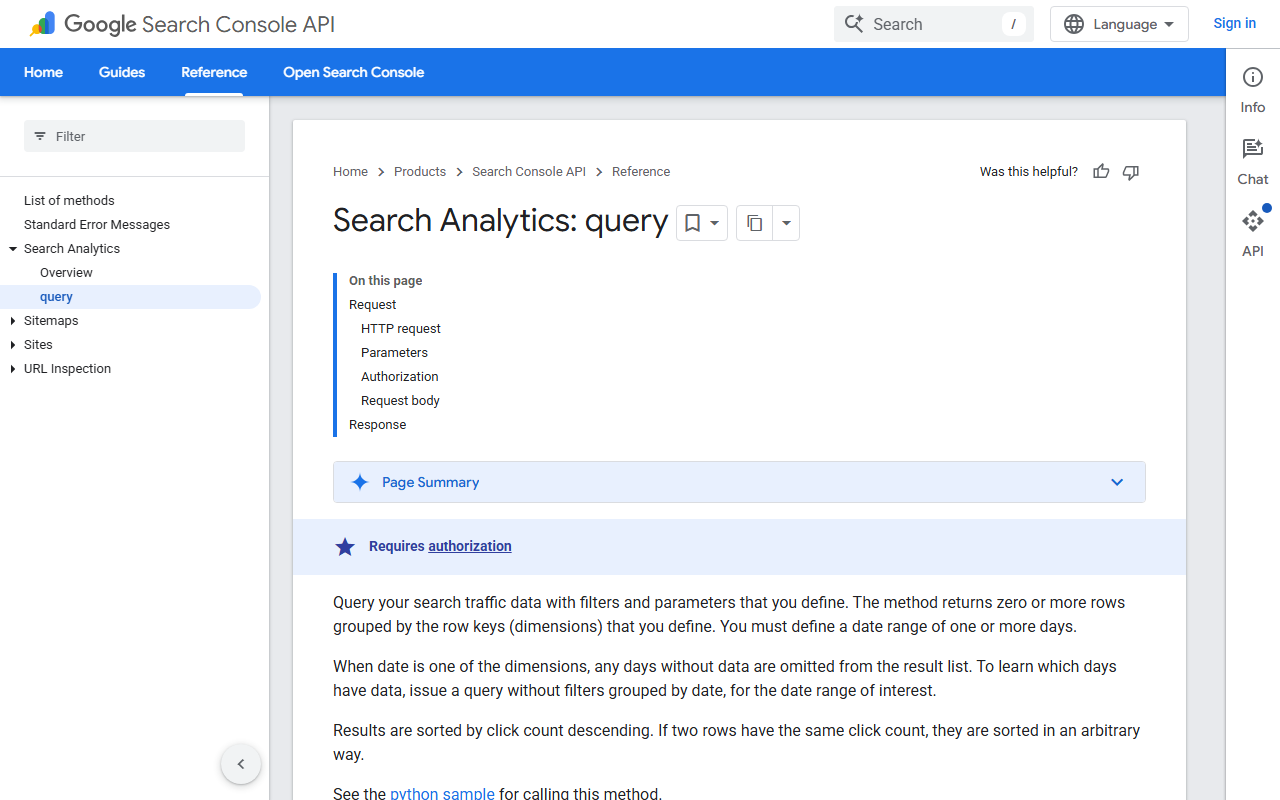The height and width of the screenshot is (800, 1280).
Task: Collapse sidebar with the chevron-left button
Action: [x=241, y=764]
